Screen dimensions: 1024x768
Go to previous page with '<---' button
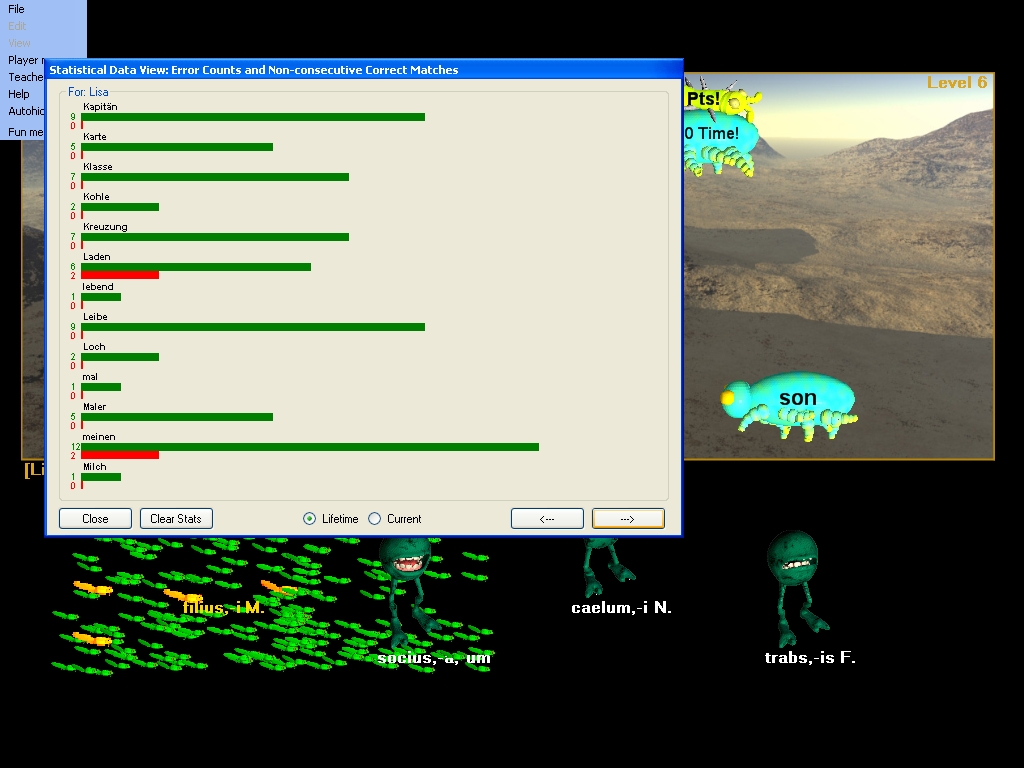[x=547, y=518]
